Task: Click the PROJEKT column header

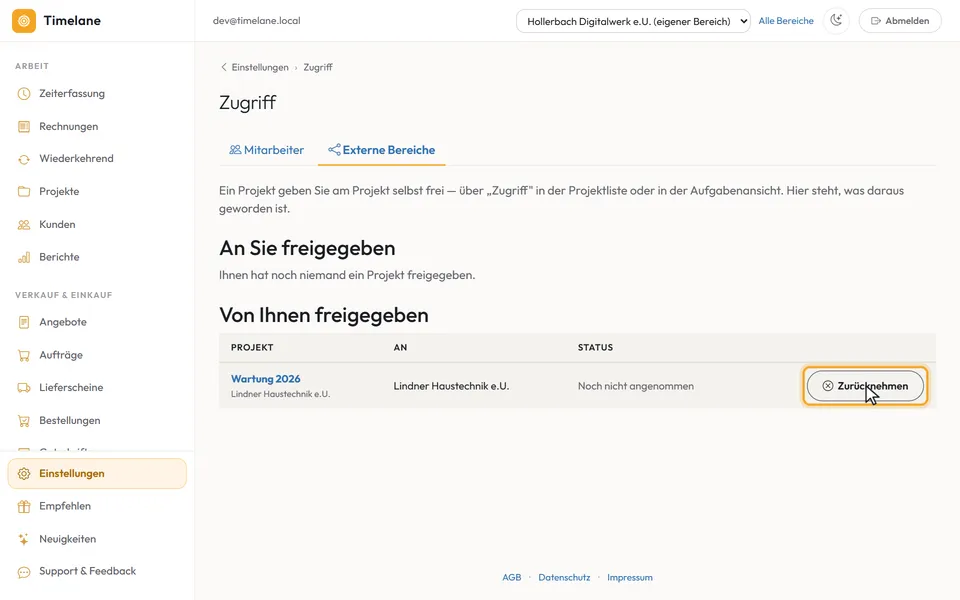Action: tap(252, 347)
